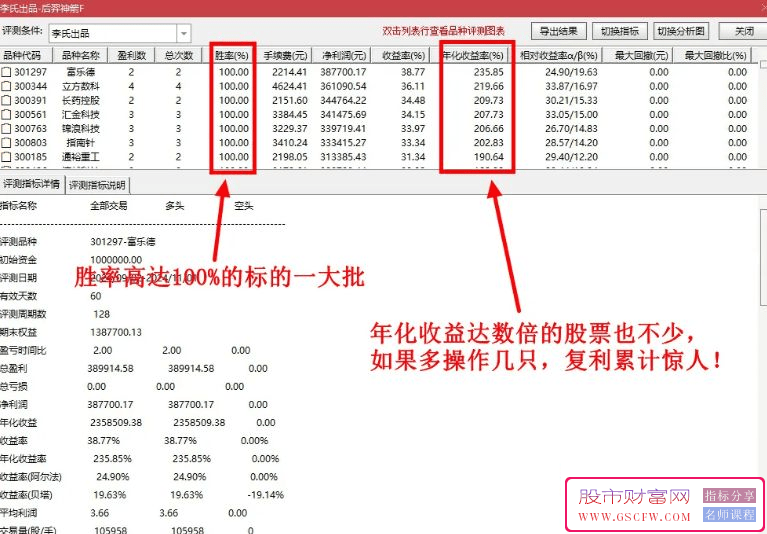Sort by the 品种名称 column header
Screen dimensions: 767x534
tap(81, 55)
